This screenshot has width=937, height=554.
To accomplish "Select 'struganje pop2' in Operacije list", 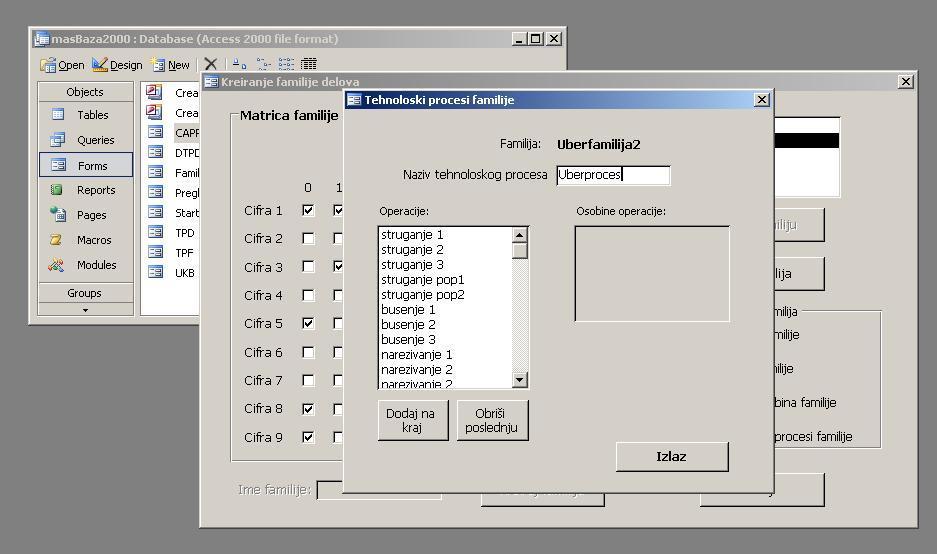I will (x=445, y=295).
